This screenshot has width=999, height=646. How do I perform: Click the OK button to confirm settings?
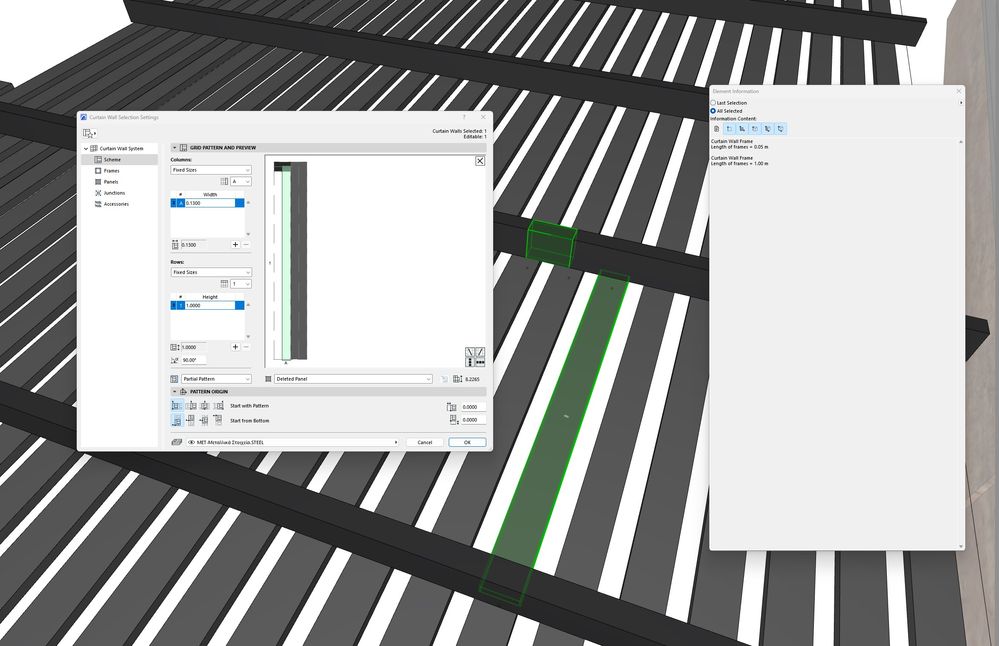click(x=466, y=442)
